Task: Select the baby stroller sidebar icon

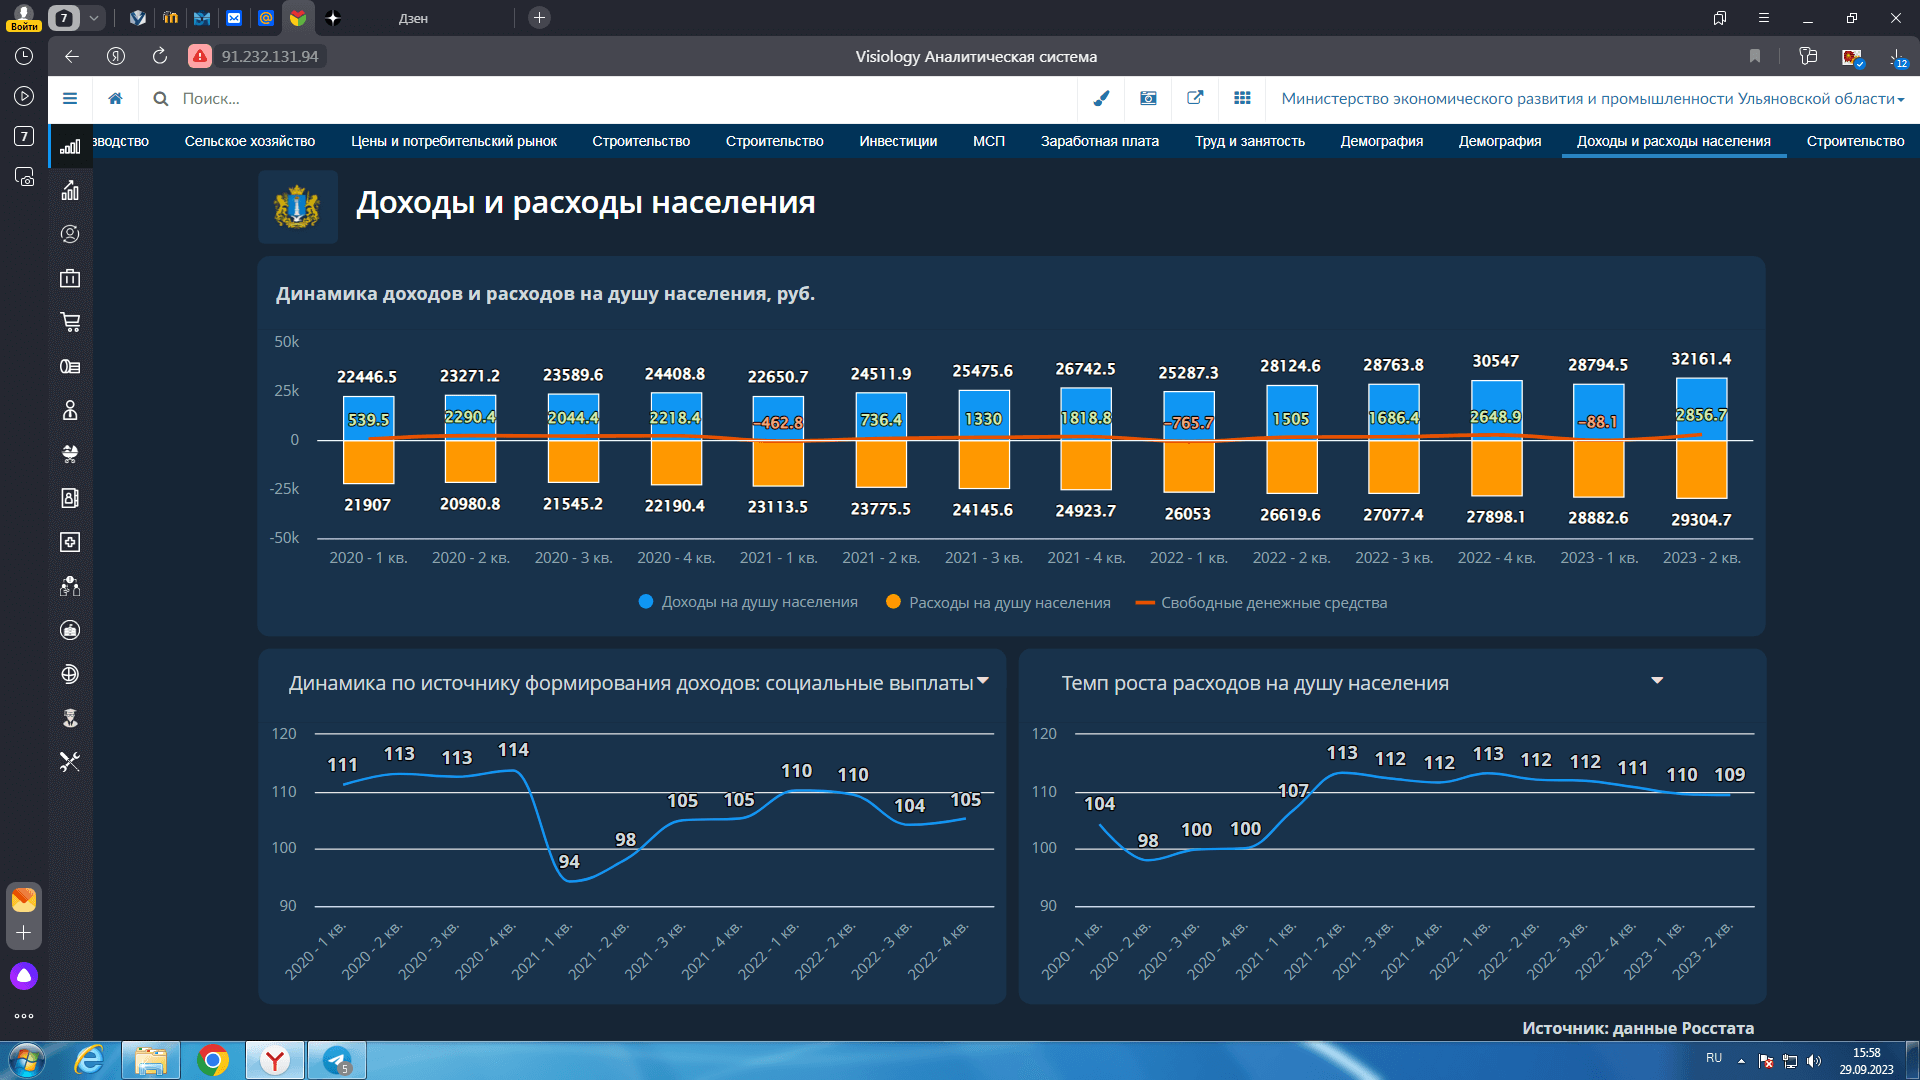Action: coord(70,454)
